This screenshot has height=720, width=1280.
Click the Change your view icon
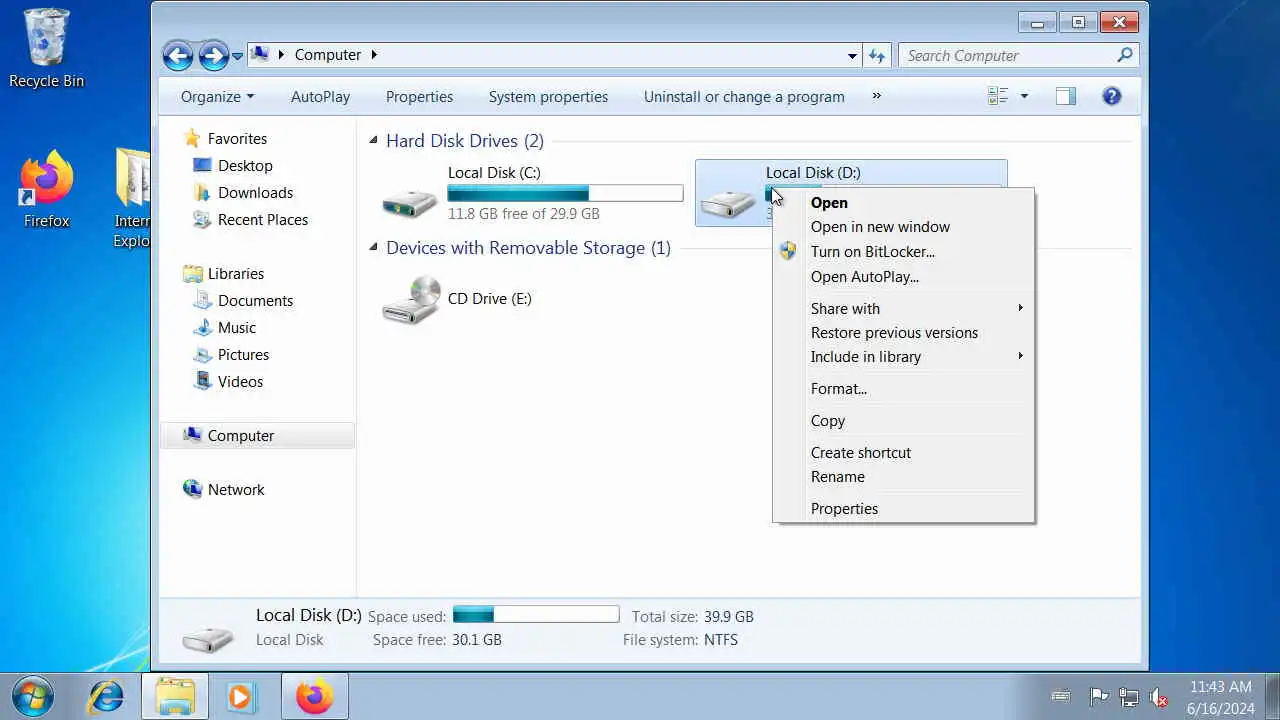(x=998, y=96)
